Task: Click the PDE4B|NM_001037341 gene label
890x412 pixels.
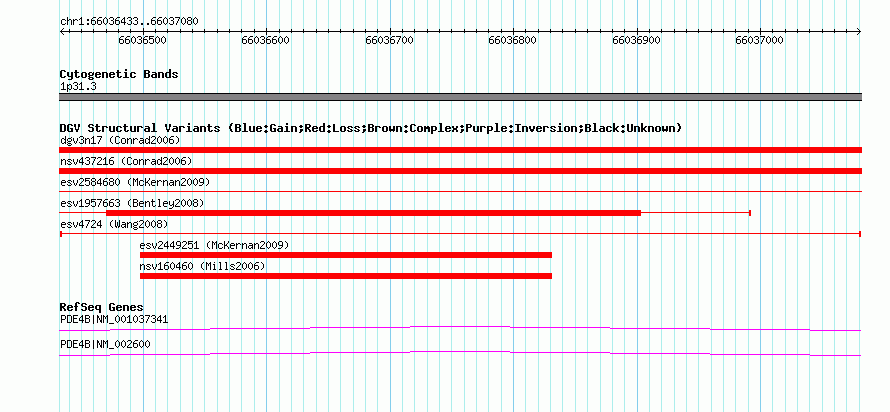Action: point(114,319)
